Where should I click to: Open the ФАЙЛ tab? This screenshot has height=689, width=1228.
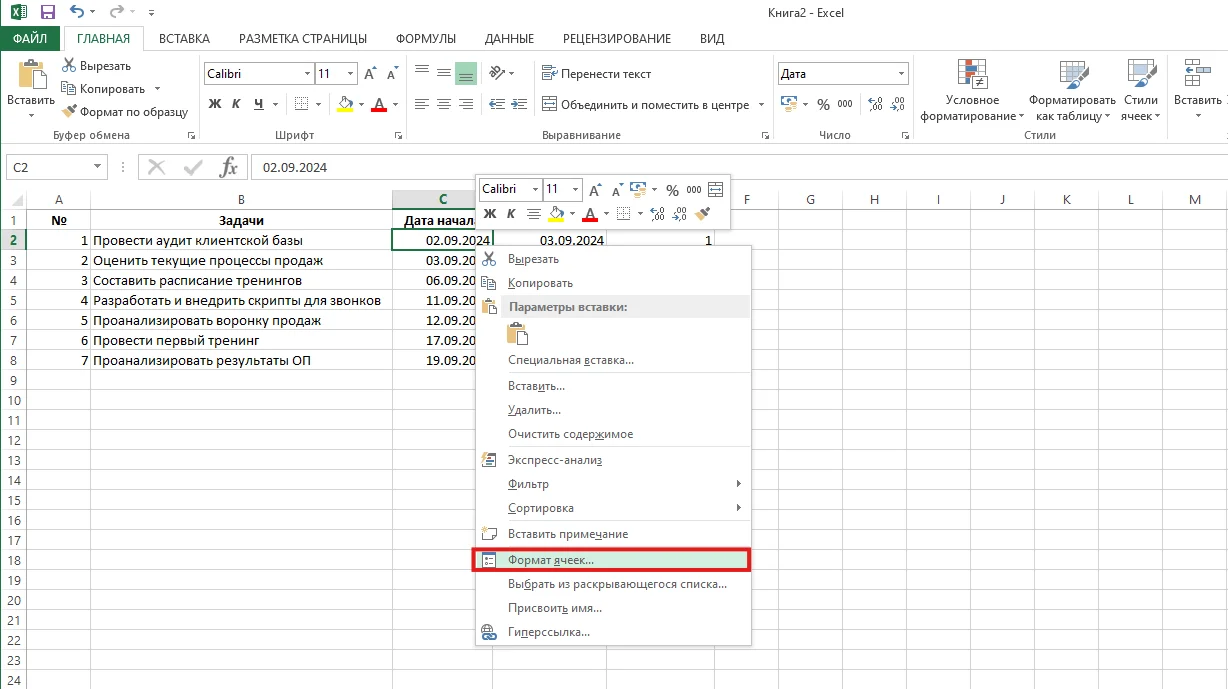pos(30,39)
